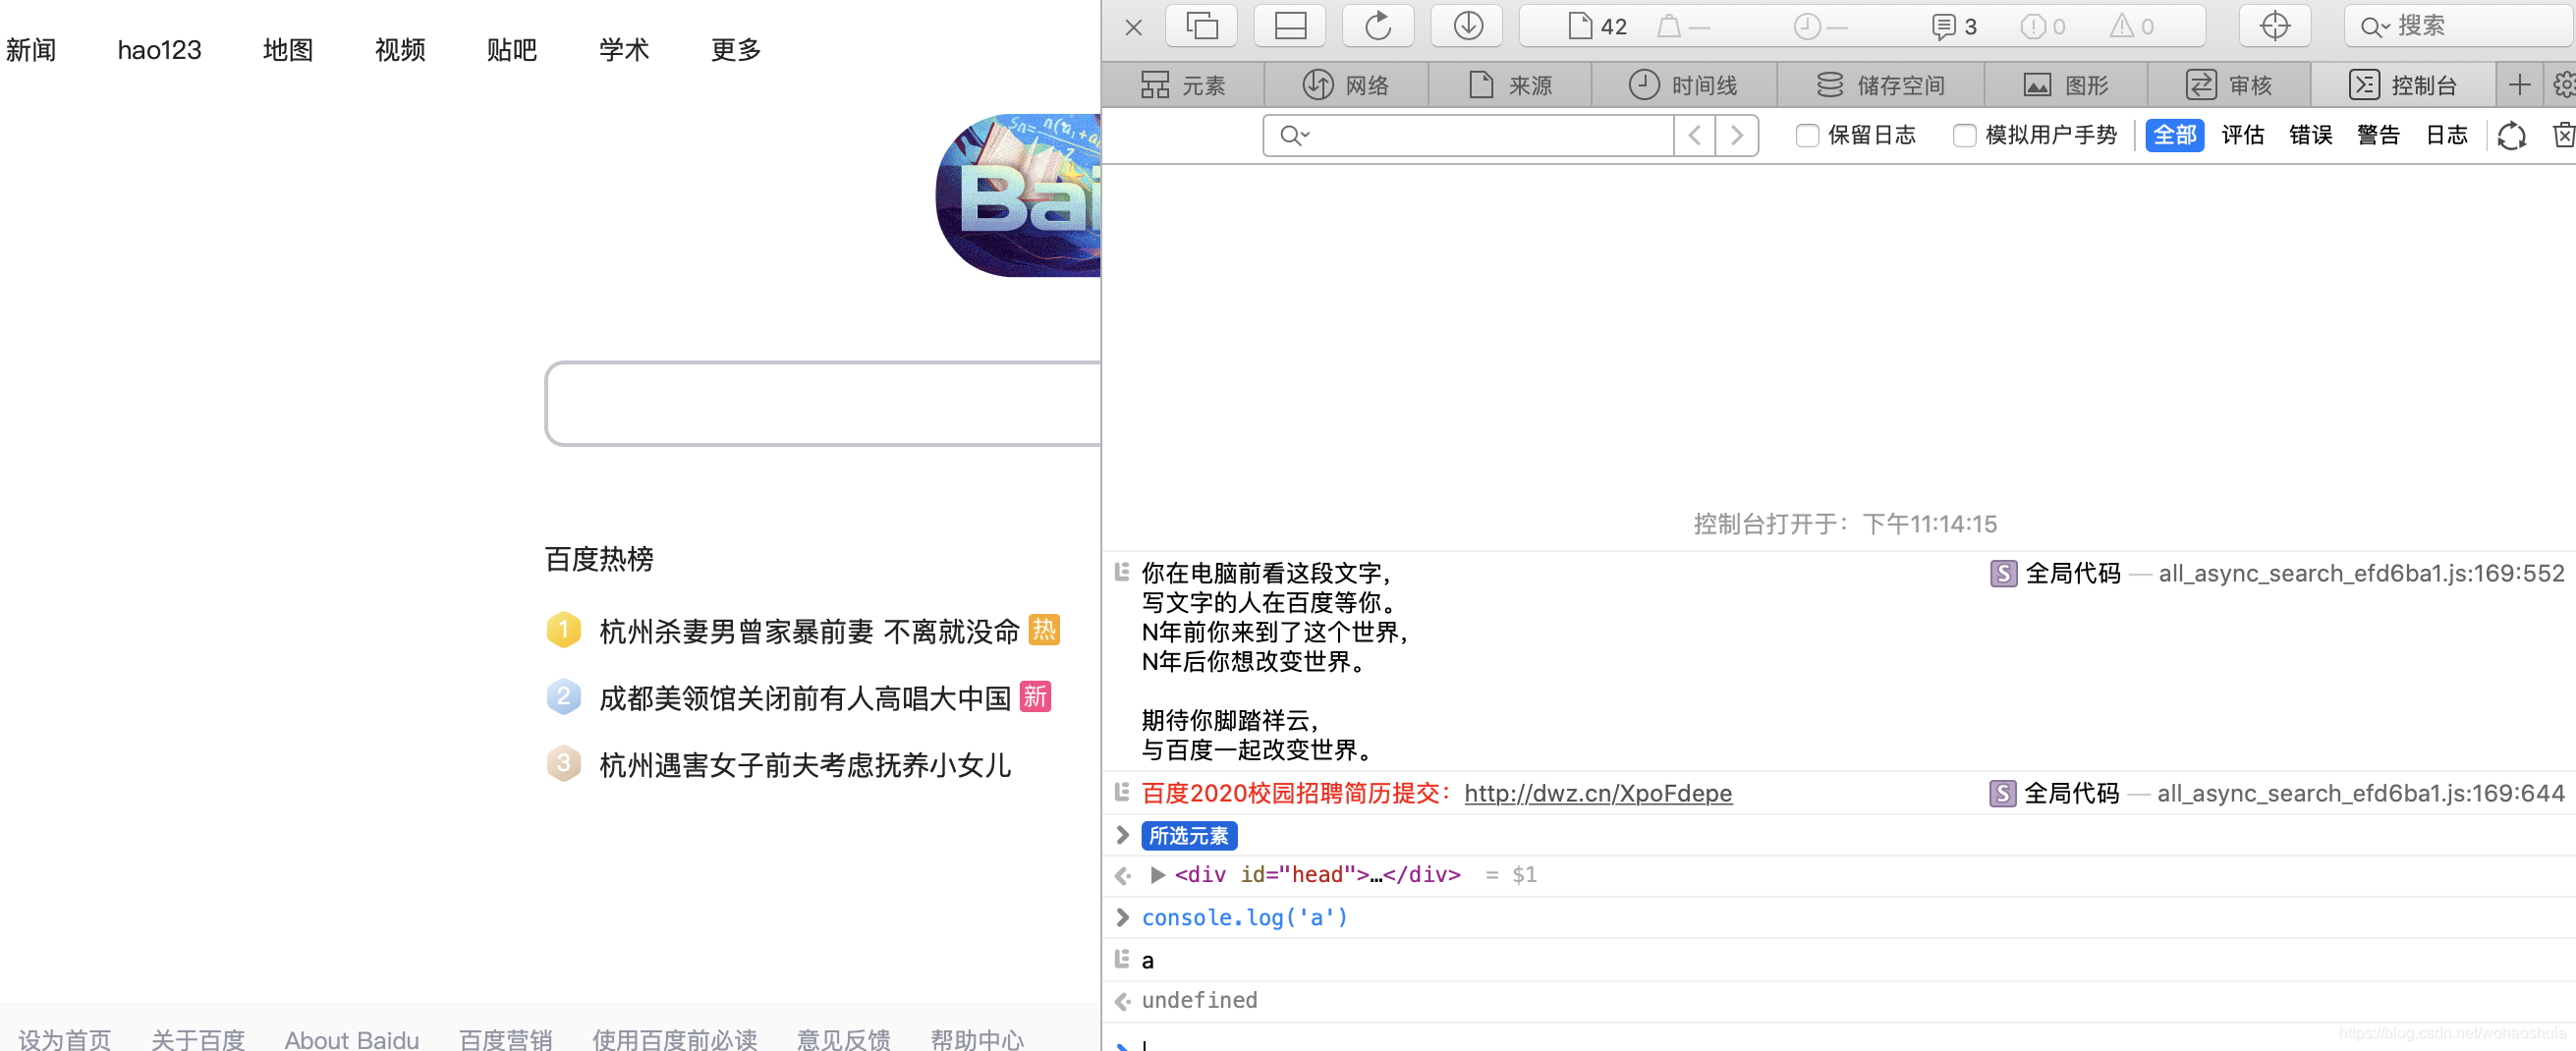Click About Baidu footer link
Viewport: 2576px width, 1051px height.
pos(351,1039)
